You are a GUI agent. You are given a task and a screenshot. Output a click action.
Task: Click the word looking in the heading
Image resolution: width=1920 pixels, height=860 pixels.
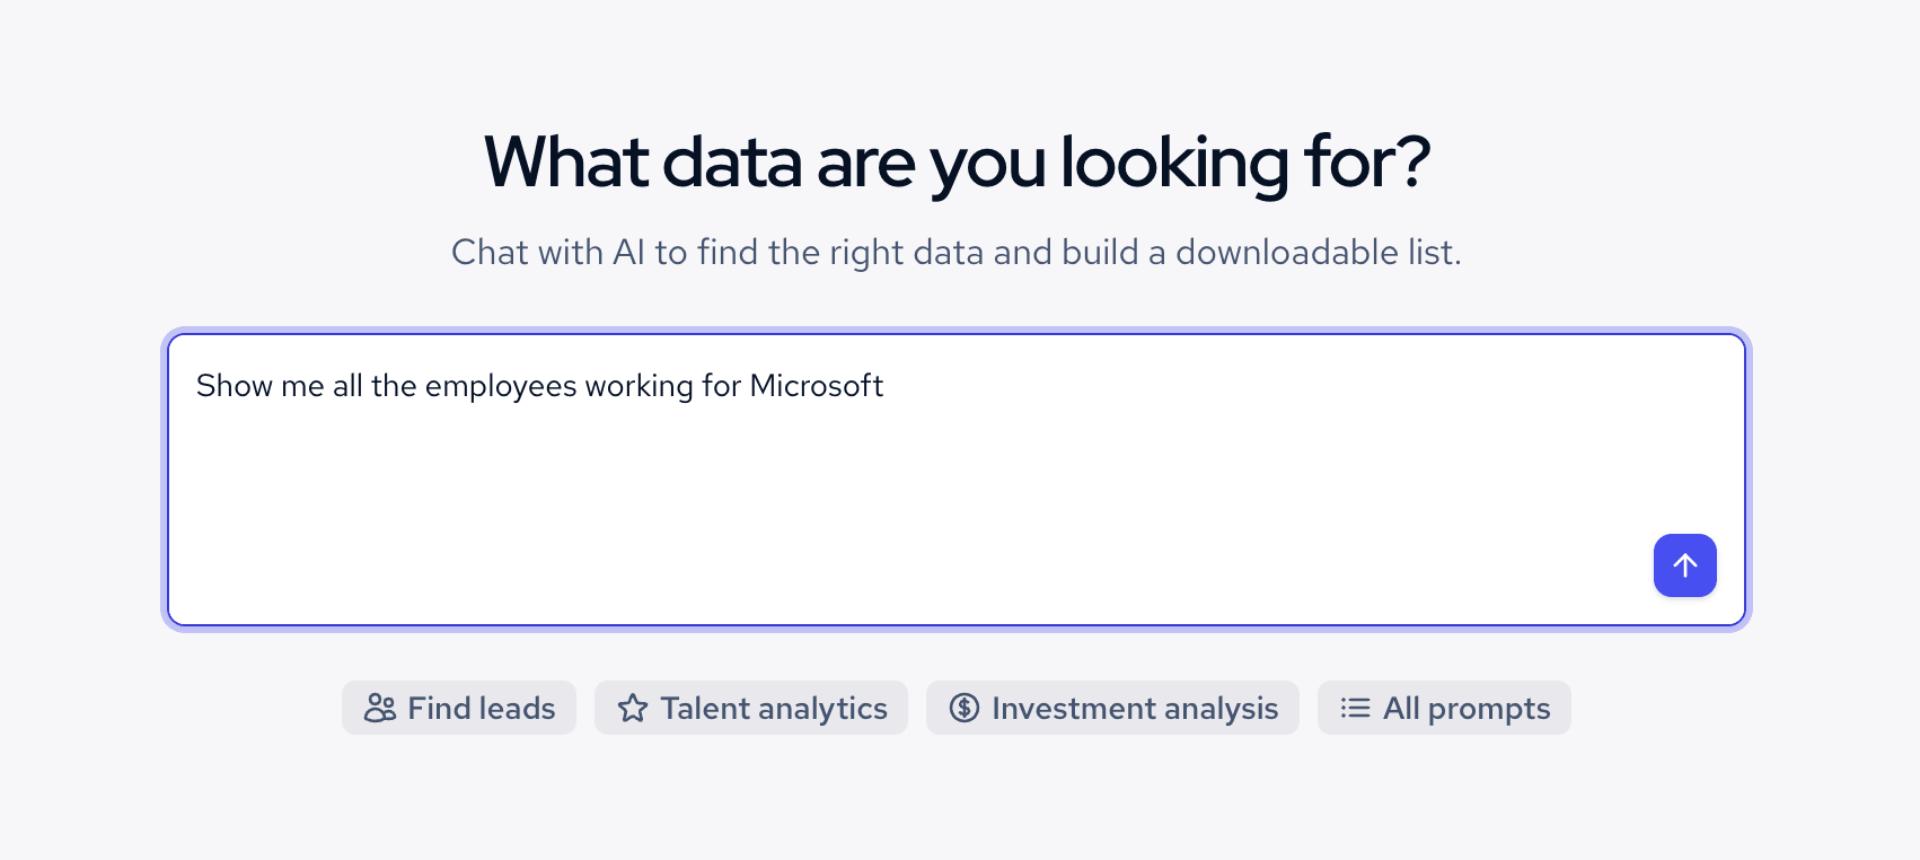pos(1175,163)
